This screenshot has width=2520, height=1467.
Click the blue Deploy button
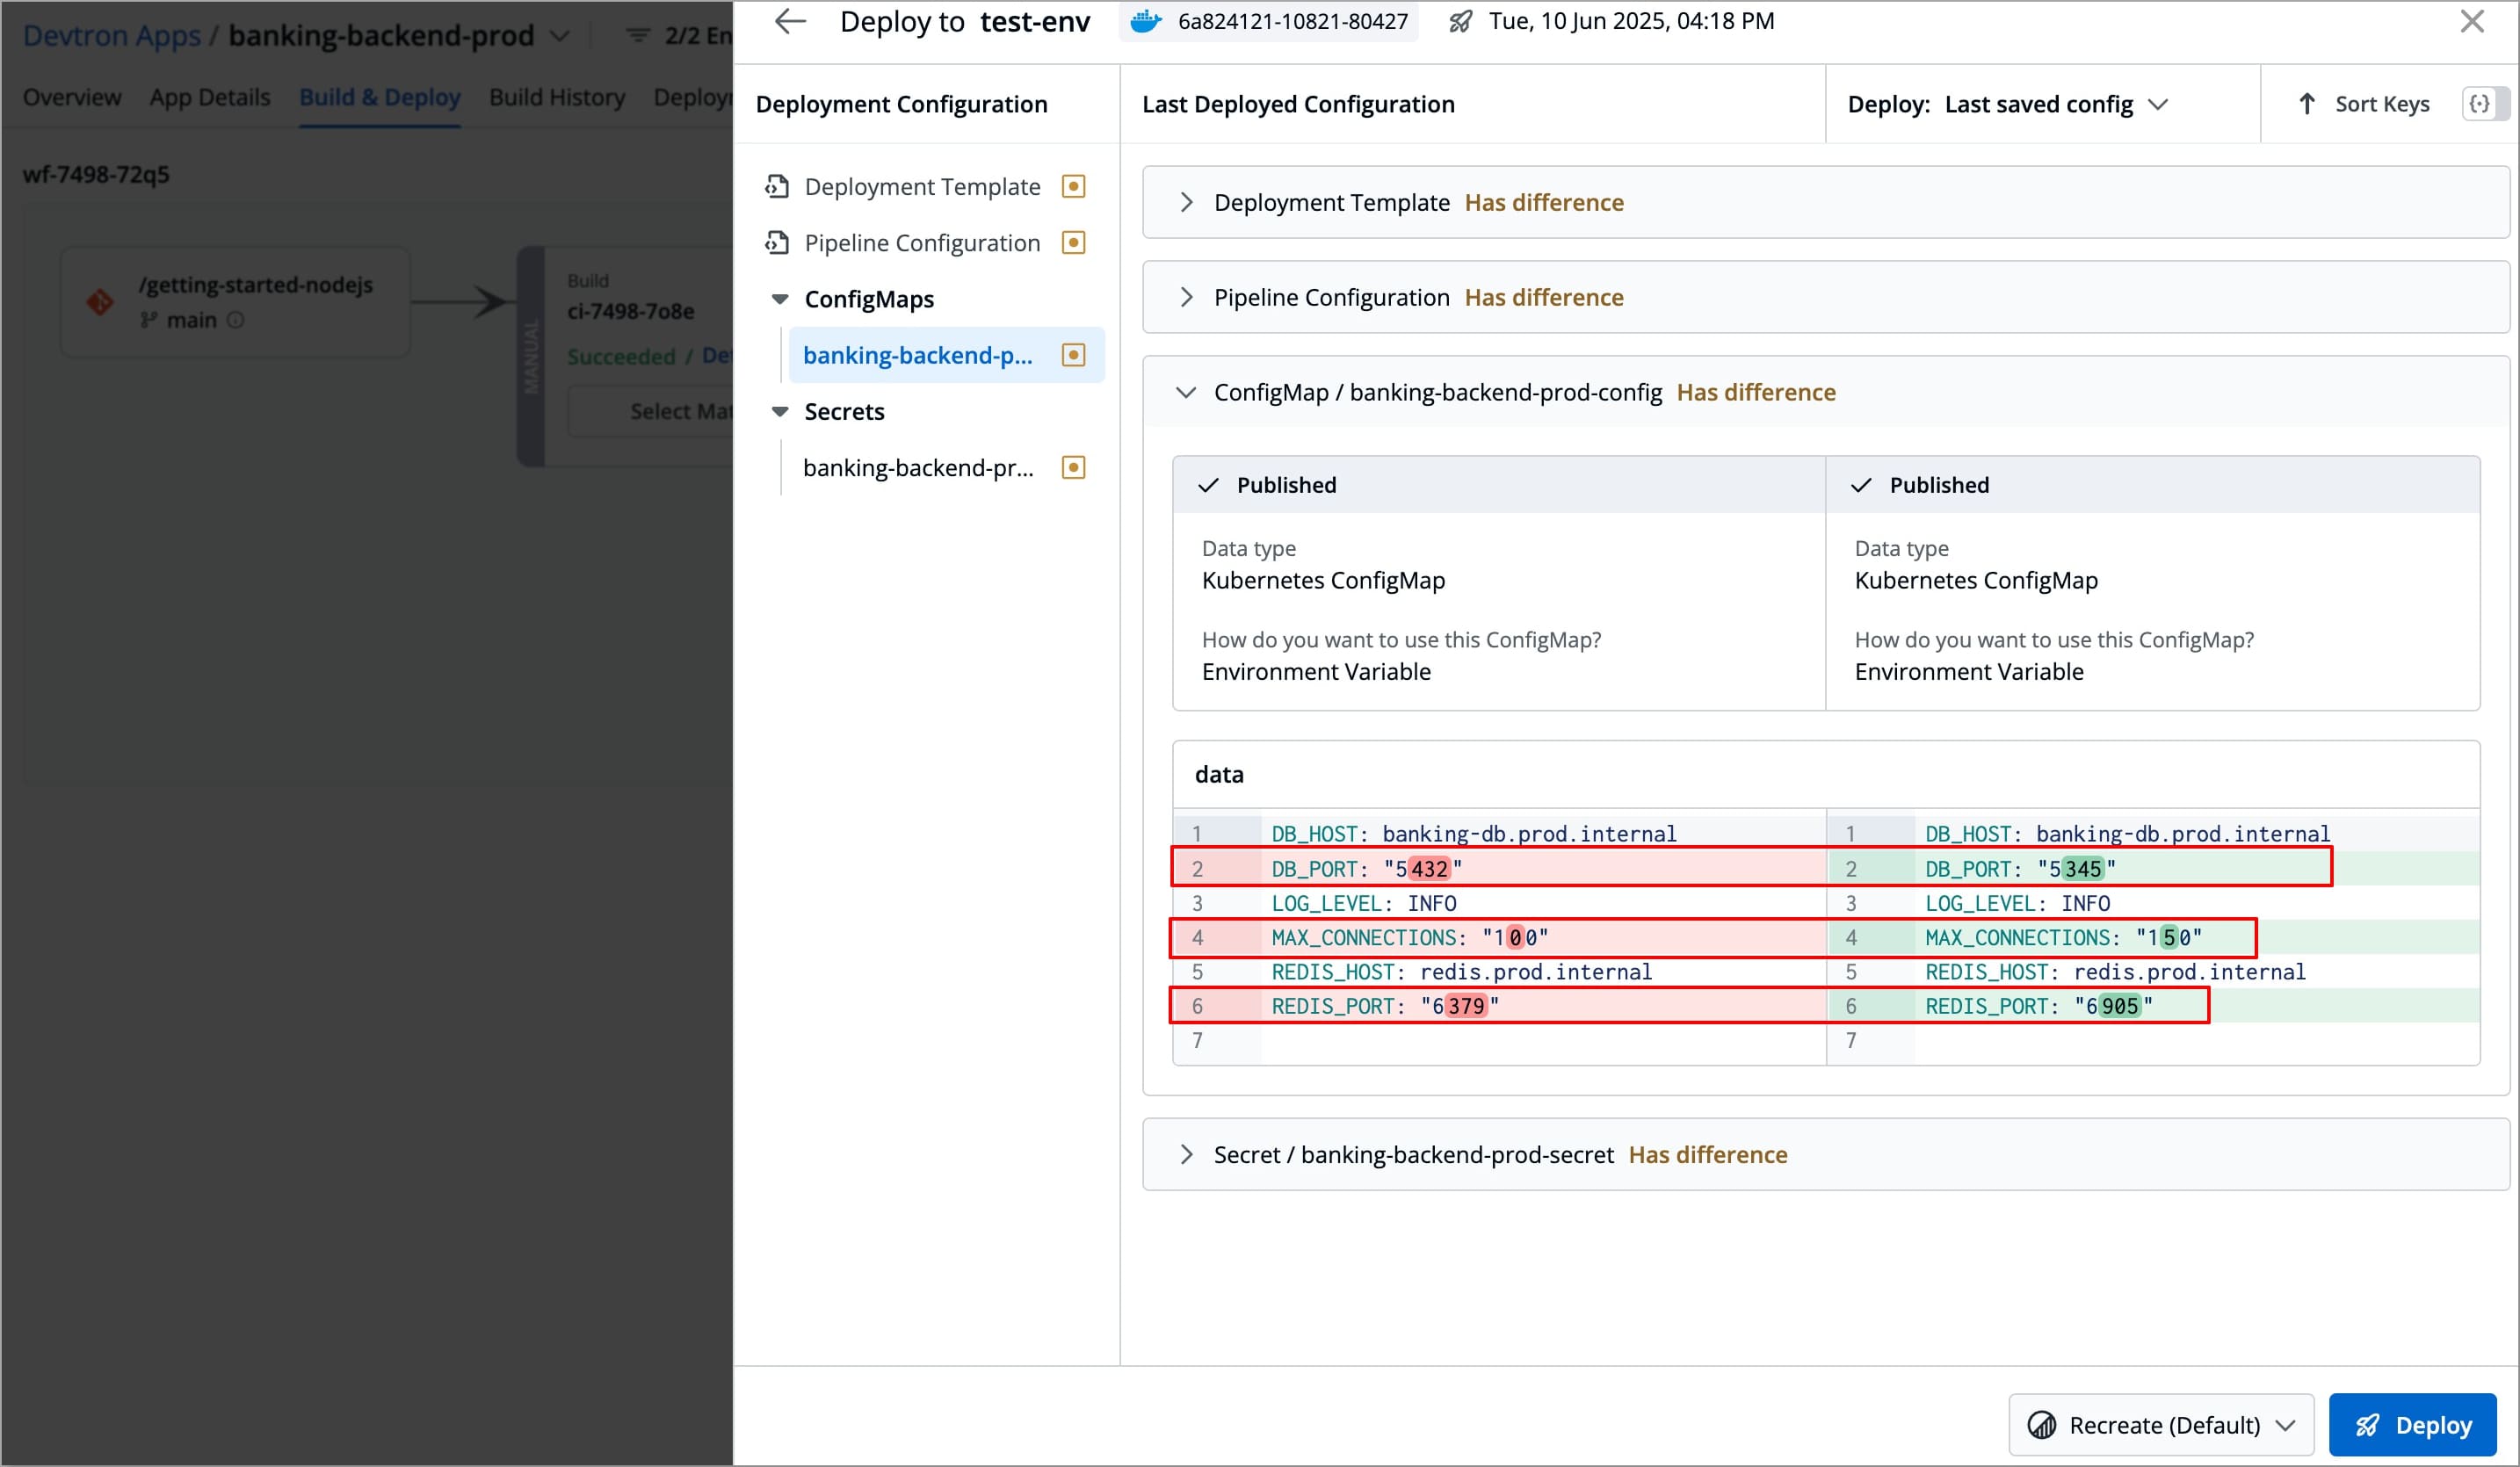point(2411,1424)
